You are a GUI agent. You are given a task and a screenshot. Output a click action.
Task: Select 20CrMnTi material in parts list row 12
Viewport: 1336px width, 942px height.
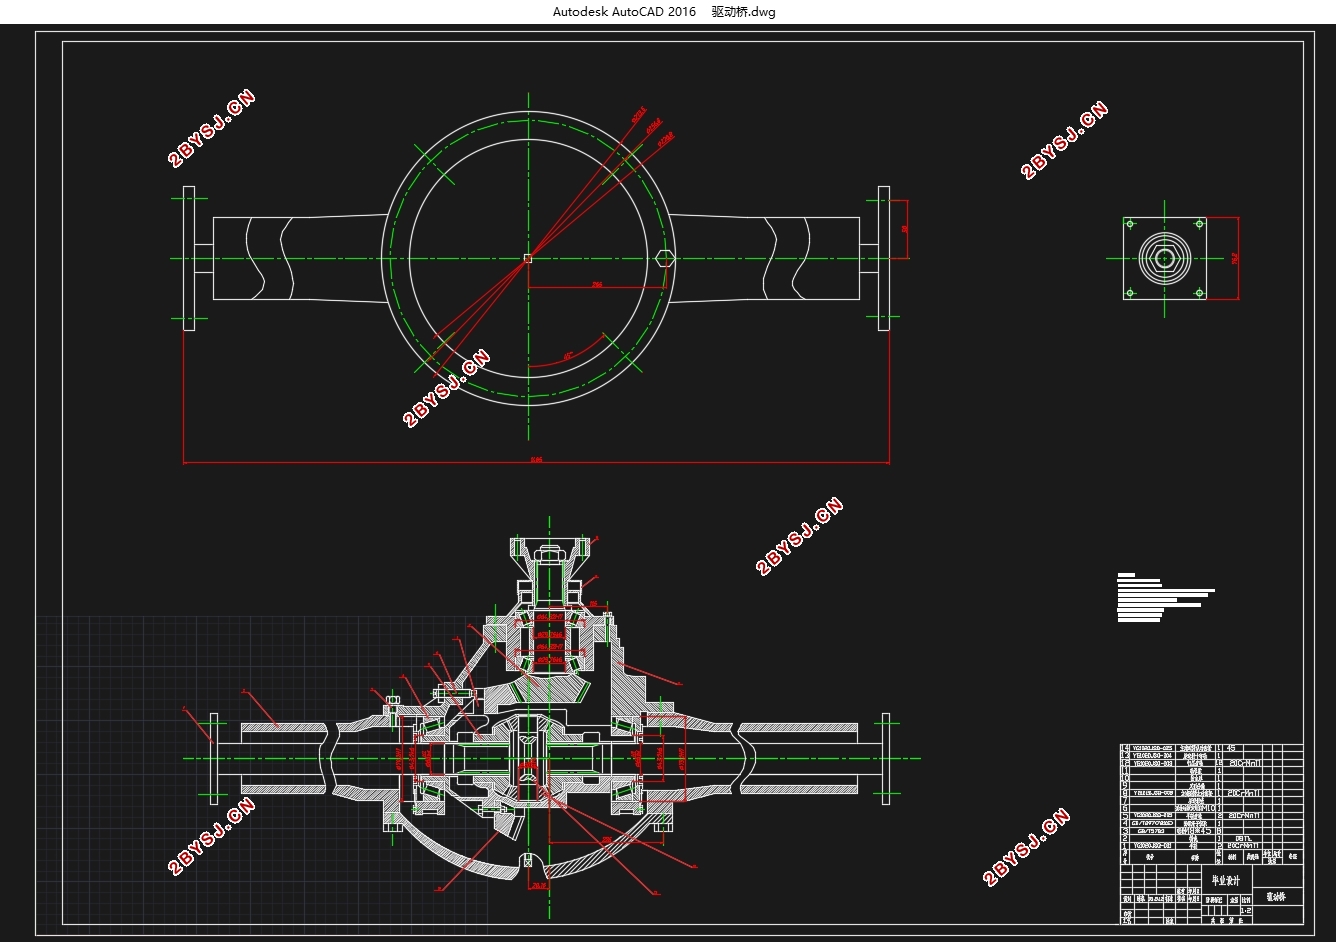tap(1243, 763)
